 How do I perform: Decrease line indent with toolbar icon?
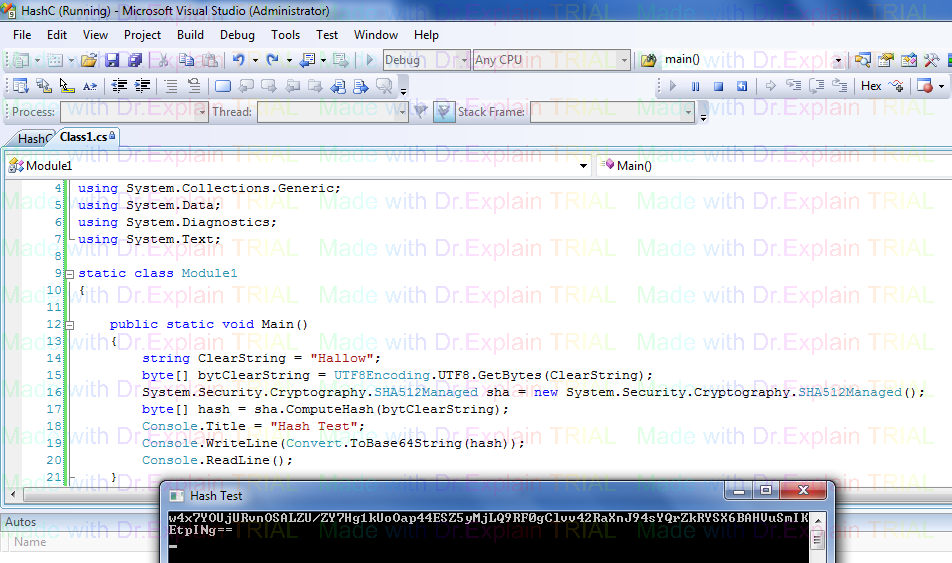(x=119, y=86)
